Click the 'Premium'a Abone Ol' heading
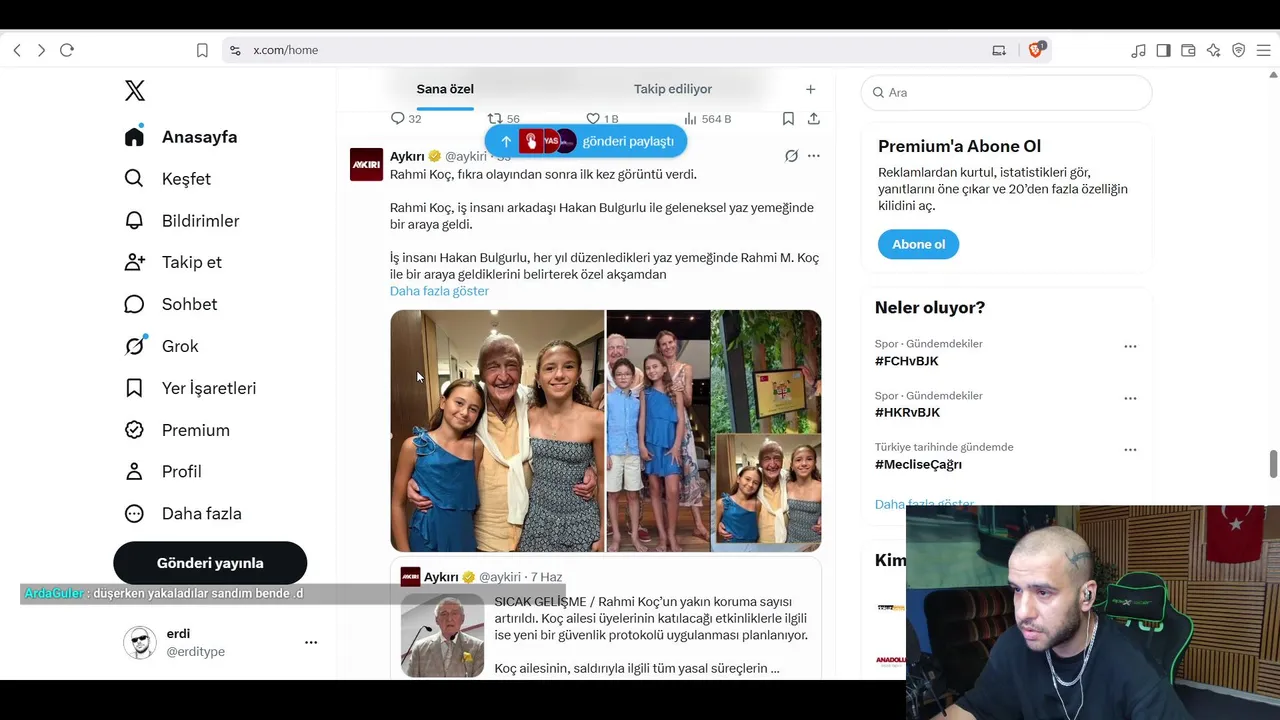This screenshot has width=1280, height=720. click(960, 146)
